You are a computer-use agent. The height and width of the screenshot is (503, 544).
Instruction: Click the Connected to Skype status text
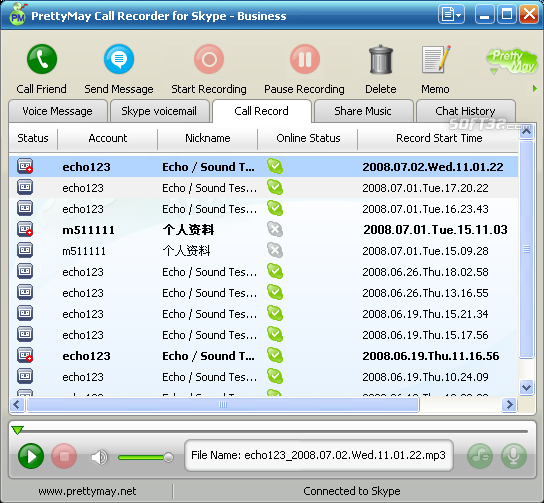[x=351, y=491]
